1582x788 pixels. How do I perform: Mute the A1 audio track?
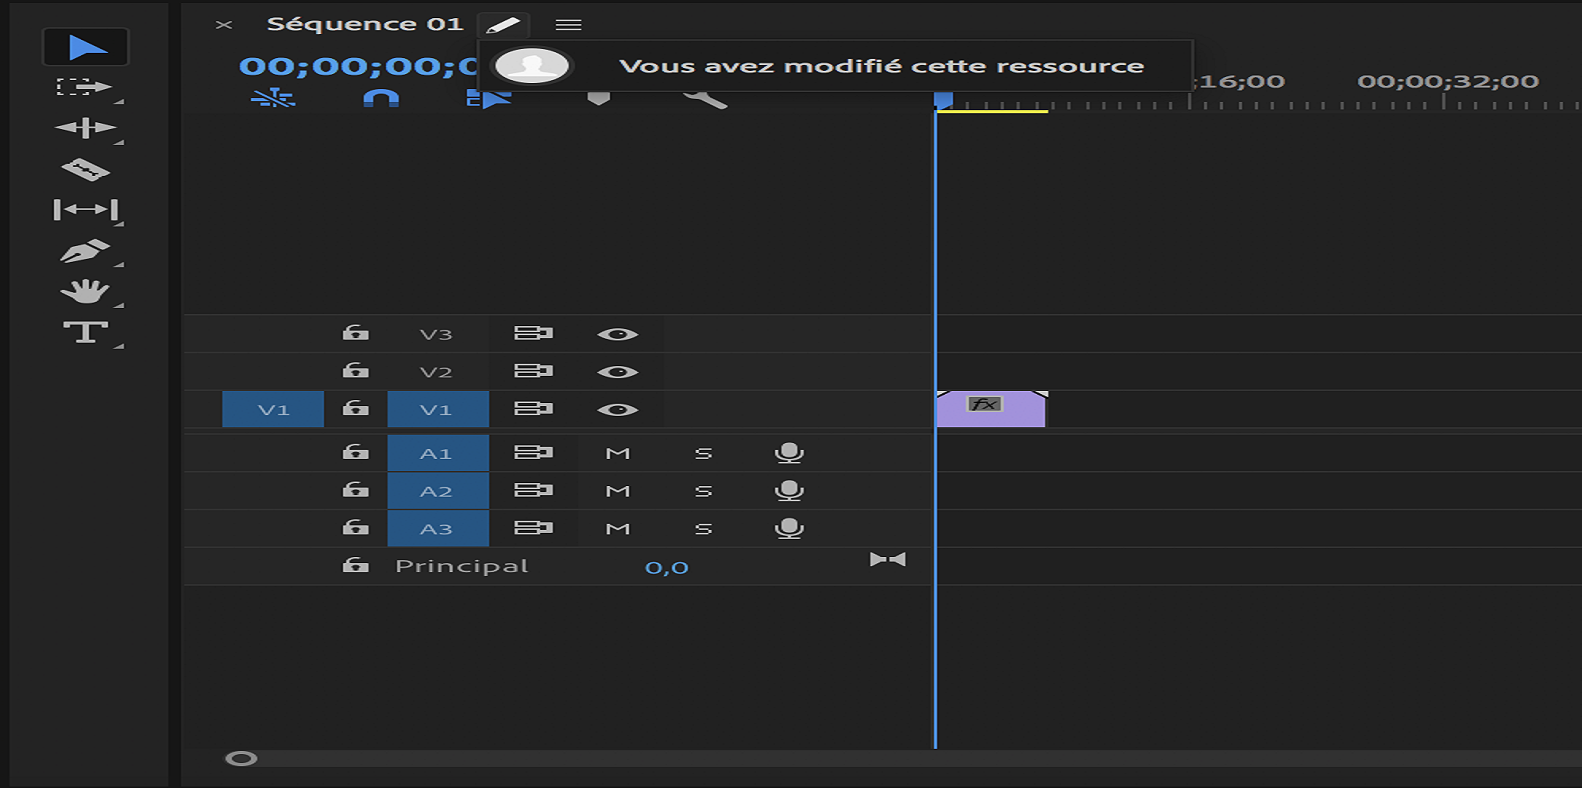tap(618, 453)
